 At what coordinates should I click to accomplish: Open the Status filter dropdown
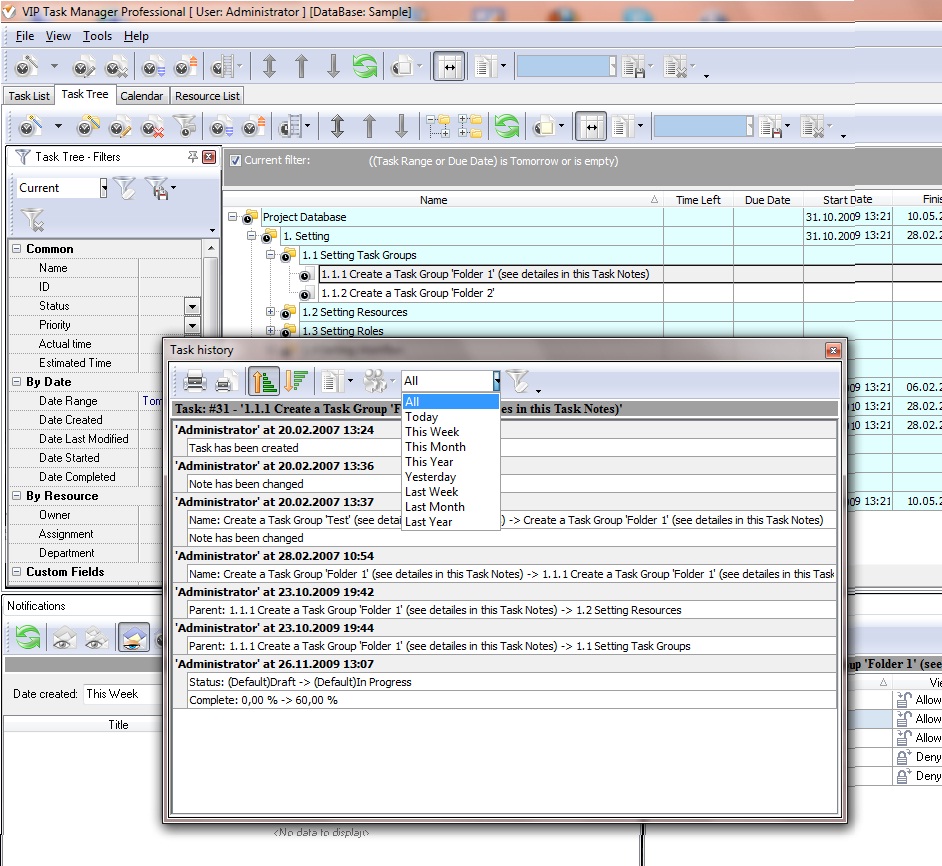[192, 306]
